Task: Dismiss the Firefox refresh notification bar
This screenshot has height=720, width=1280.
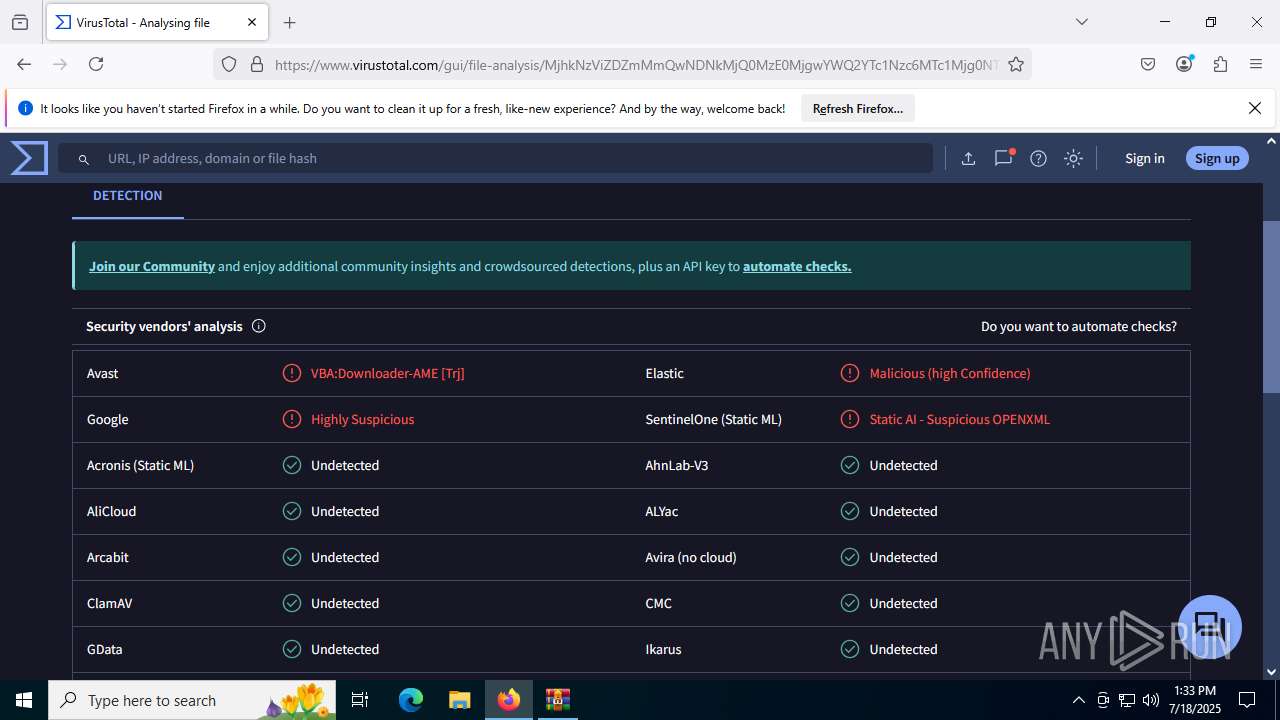Action: tap(1255, 108)
